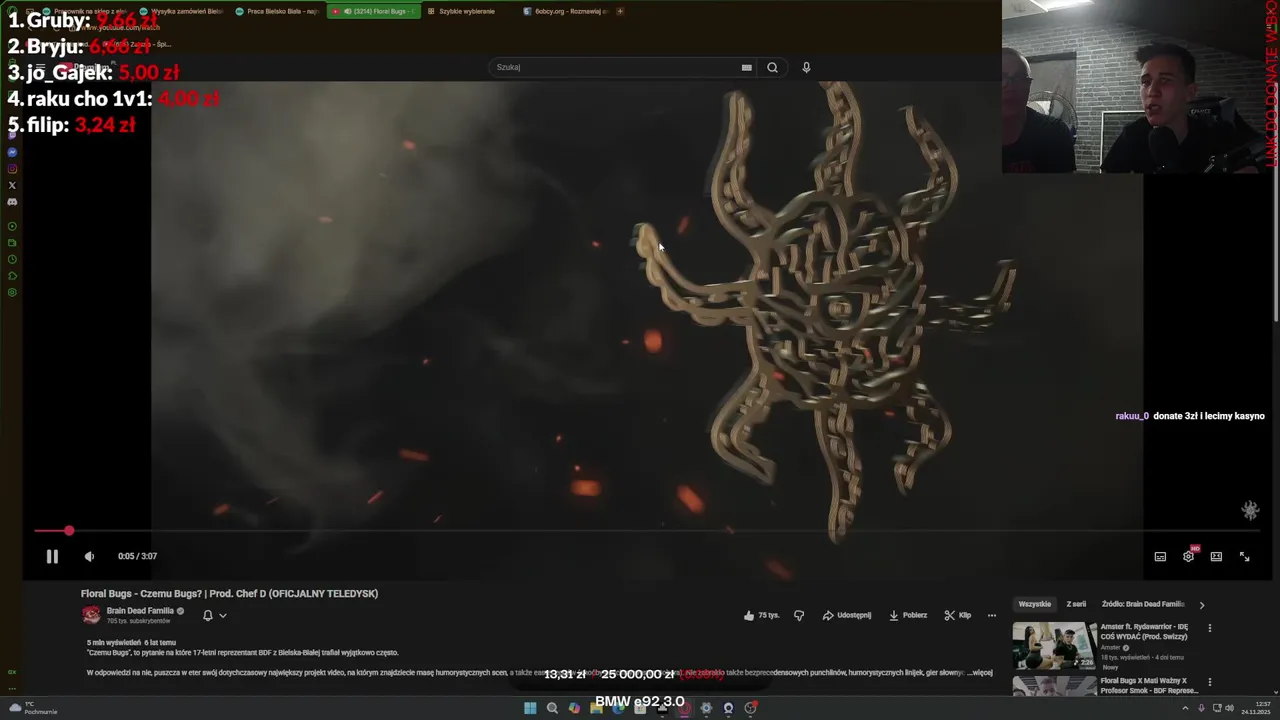This screenshot has width=1280, height=720.
Task: Select the Z serii filter chip
Action: click(1076, 604)
